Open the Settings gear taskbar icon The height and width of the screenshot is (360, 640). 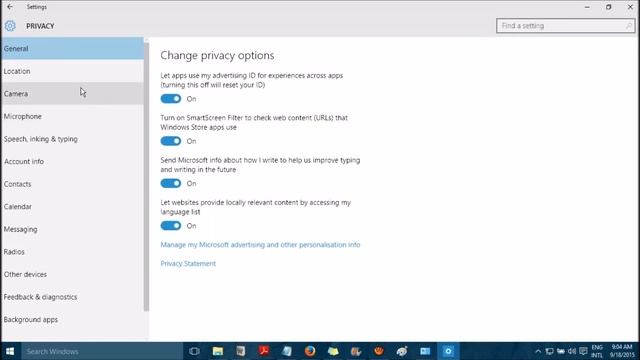click(448, 351)
